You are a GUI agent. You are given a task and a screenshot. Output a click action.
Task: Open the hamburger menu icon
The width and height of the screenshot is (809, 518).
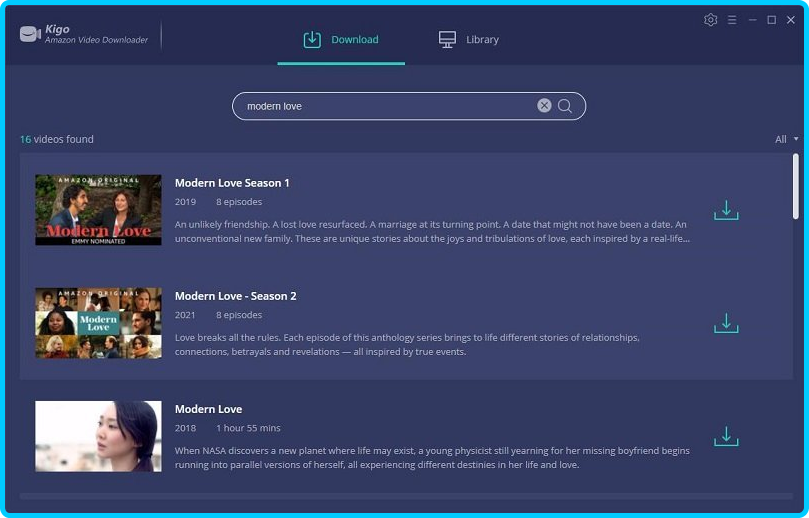732,20
